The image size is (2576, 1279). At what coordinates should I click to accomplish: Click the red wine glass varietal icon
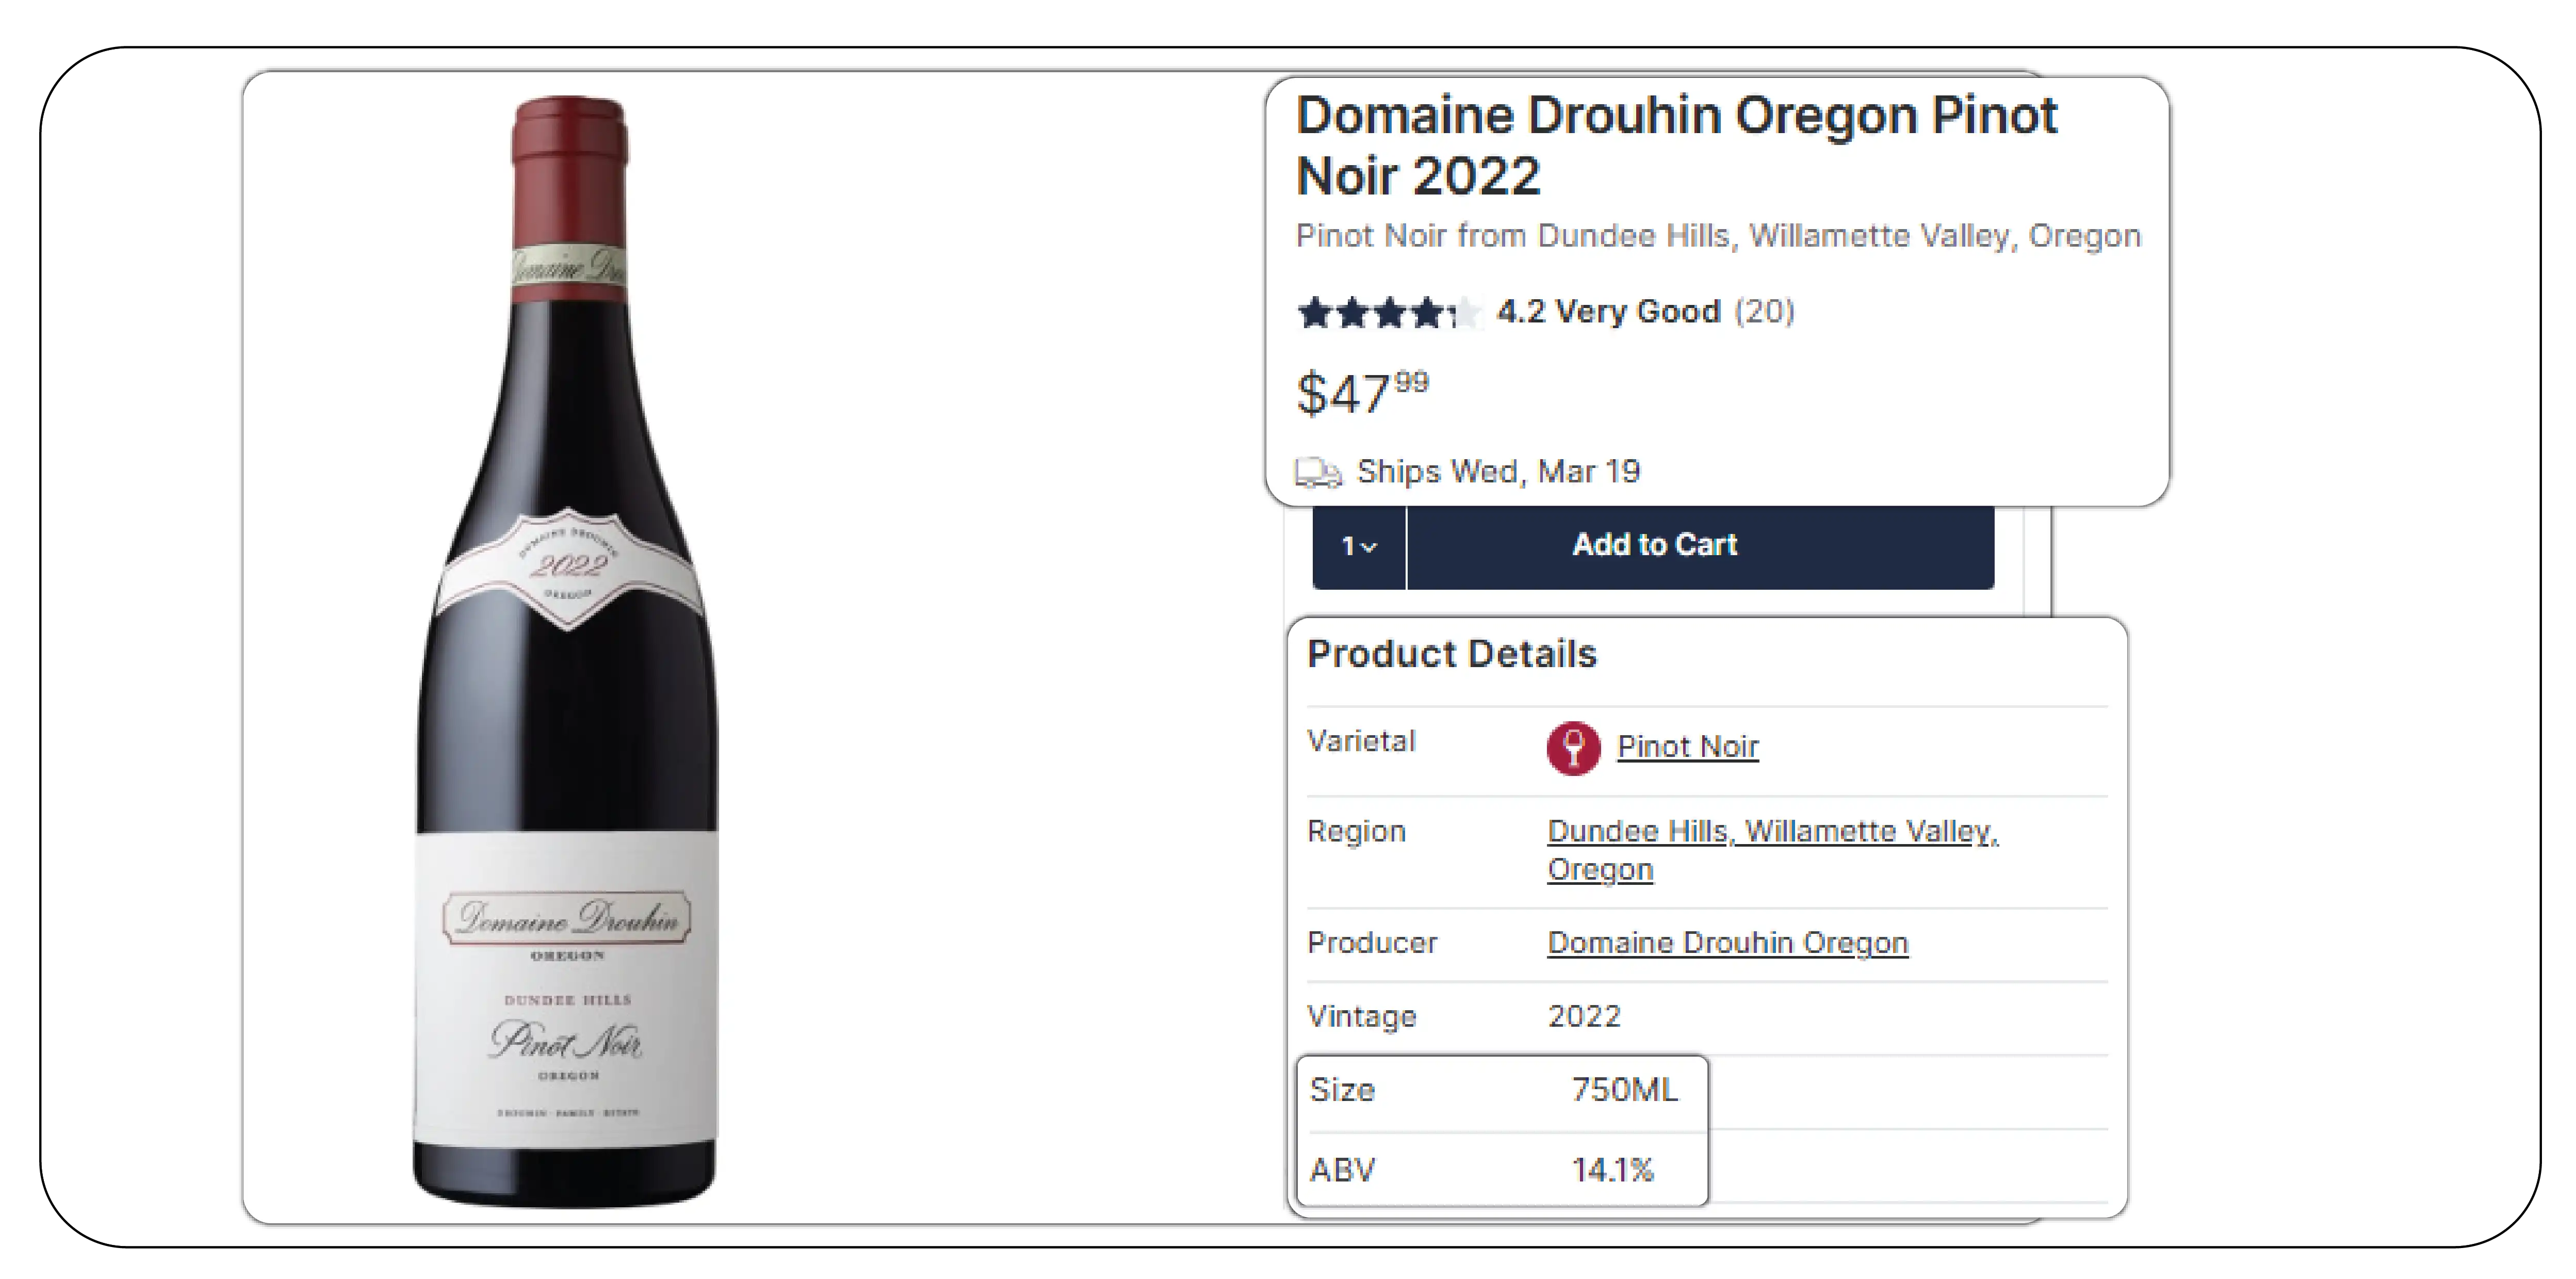1573,748
